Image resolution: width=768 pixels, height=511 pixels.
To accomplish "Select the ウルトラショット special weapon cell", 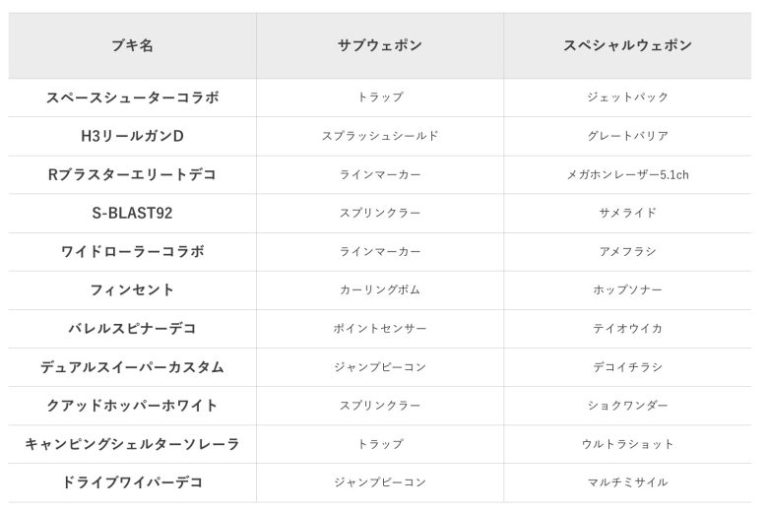I will coord(627,444).
